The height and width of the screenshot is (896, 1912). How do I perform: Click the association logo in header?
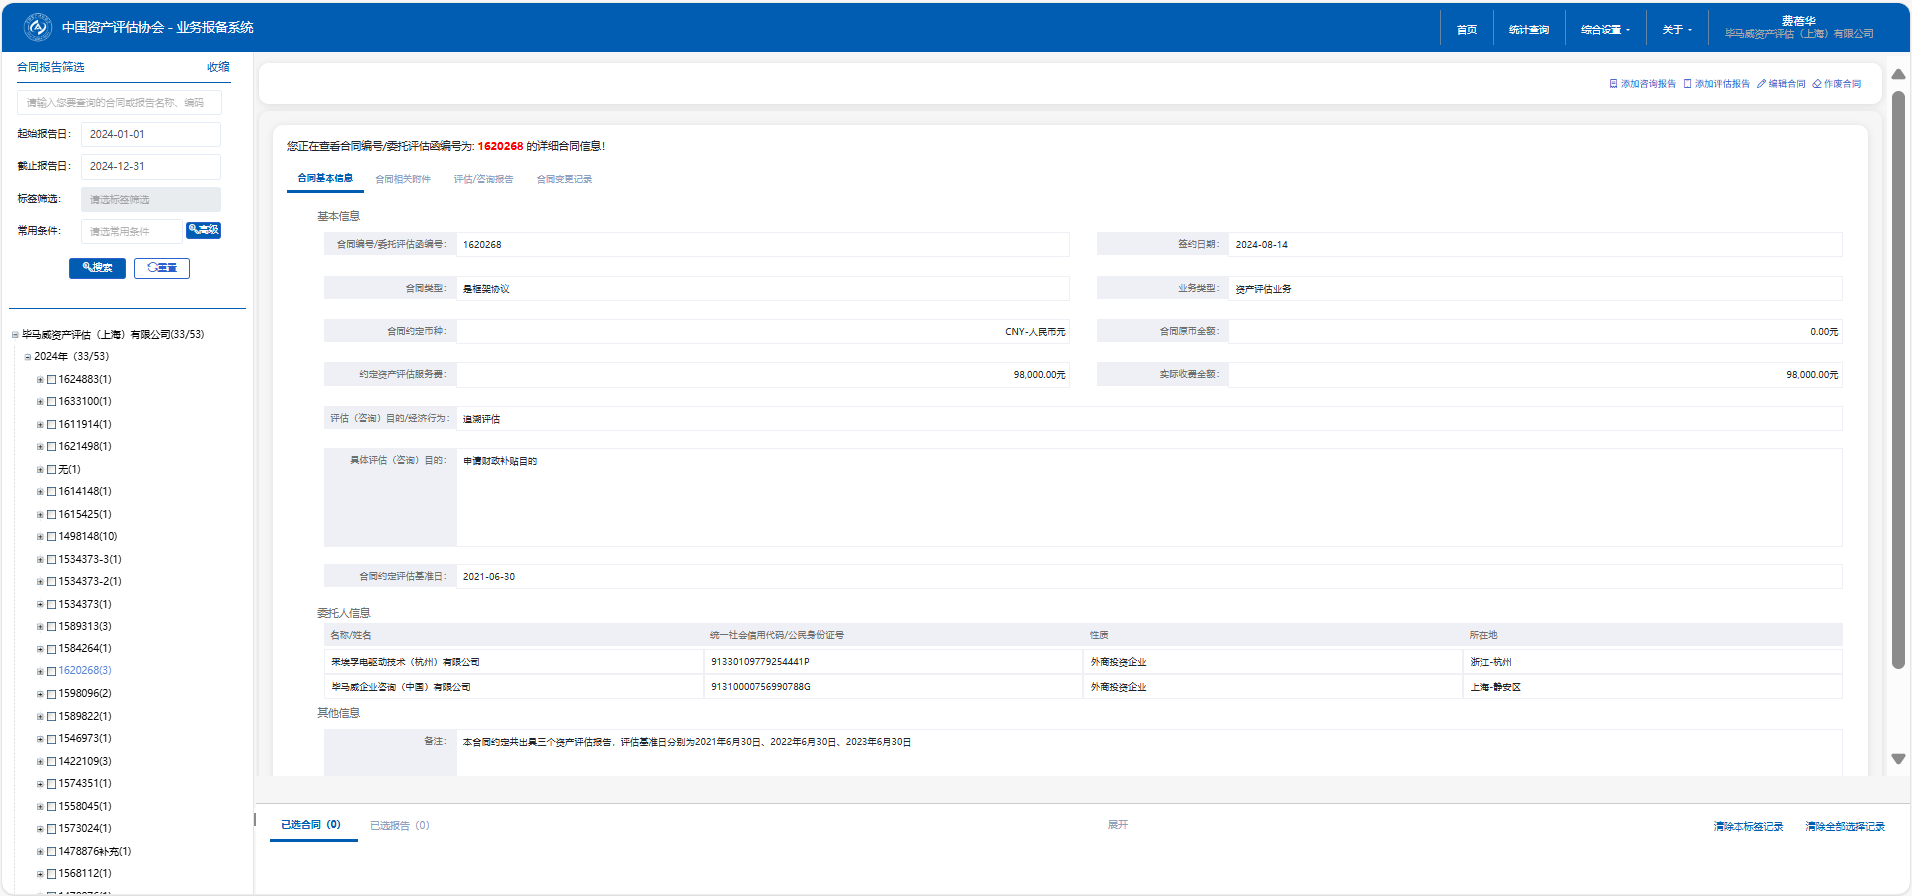point(38,27)
